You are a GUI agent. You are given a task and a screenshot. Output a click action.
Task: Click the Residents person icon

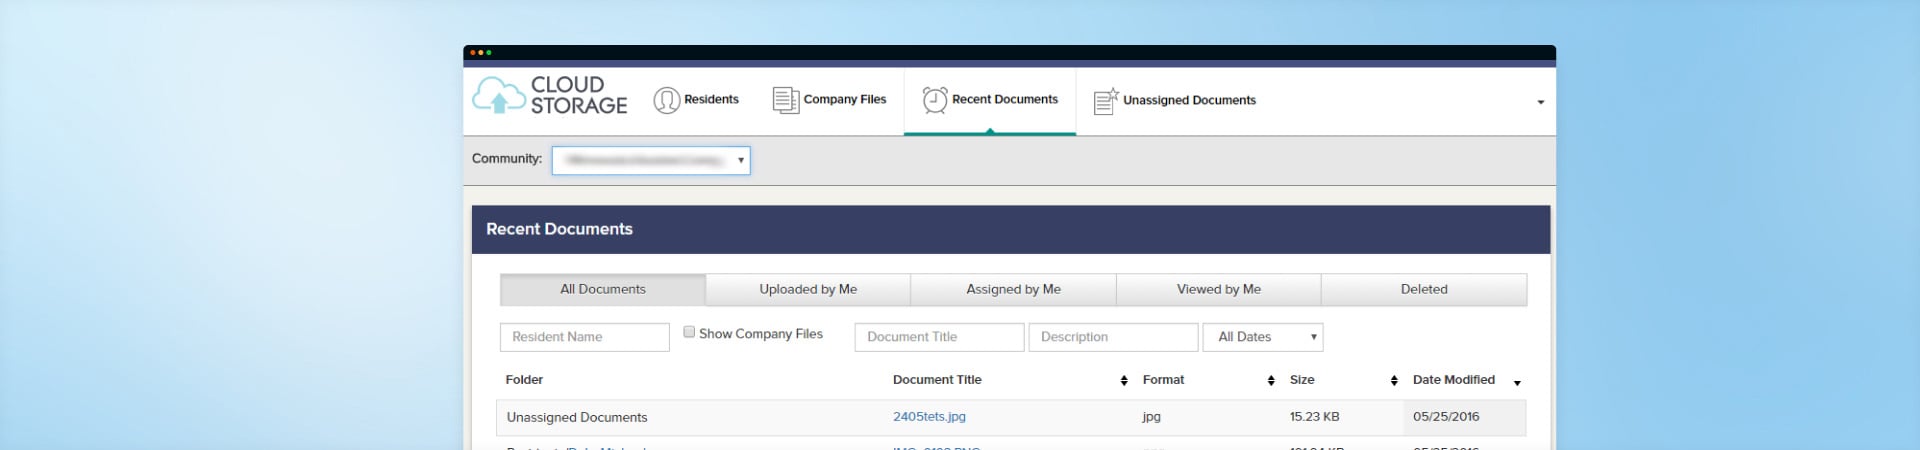click(666, 100)
